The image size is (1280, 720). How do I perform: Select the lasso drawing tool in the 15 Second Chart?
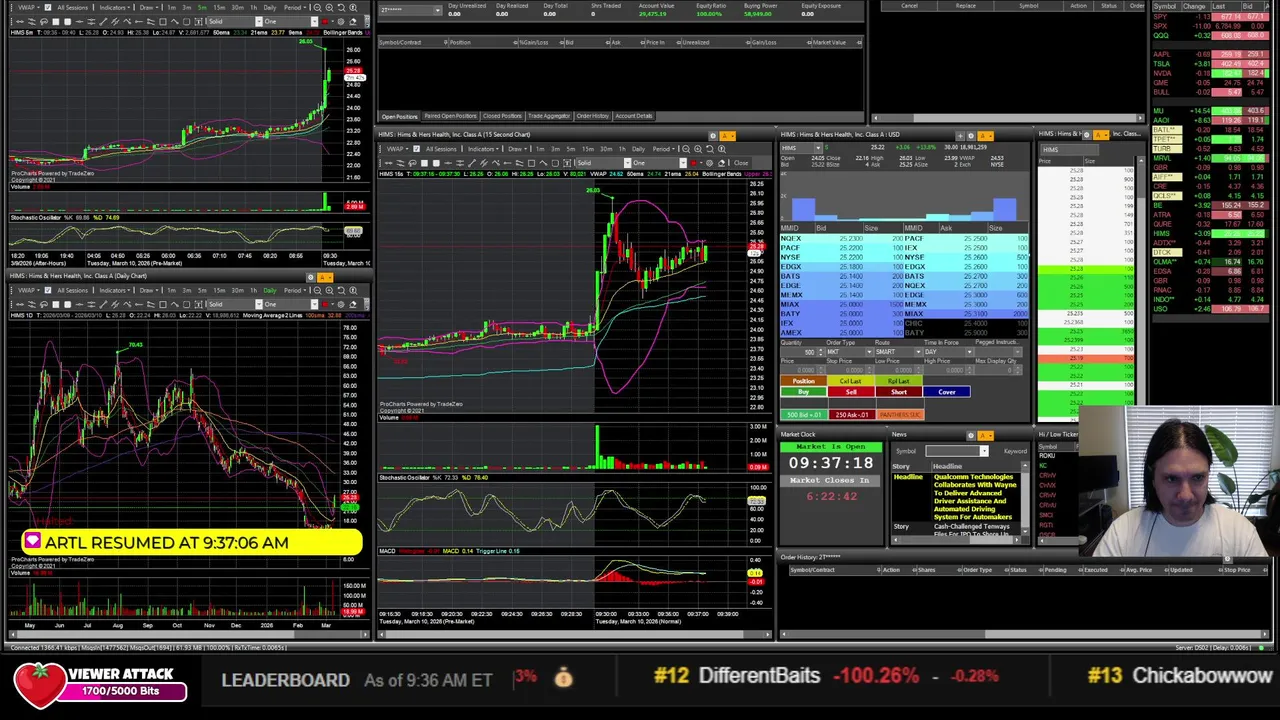[412, 163]
